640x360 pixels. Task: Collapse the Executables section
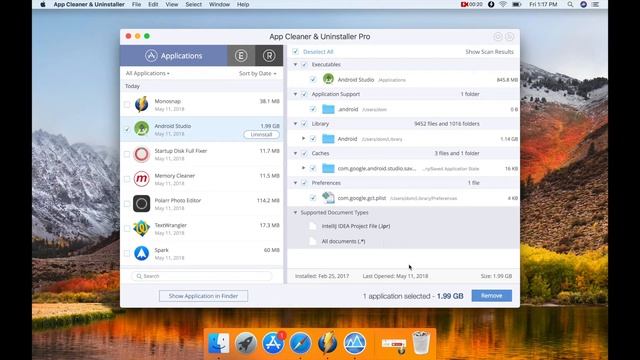(x=296, y=64)
